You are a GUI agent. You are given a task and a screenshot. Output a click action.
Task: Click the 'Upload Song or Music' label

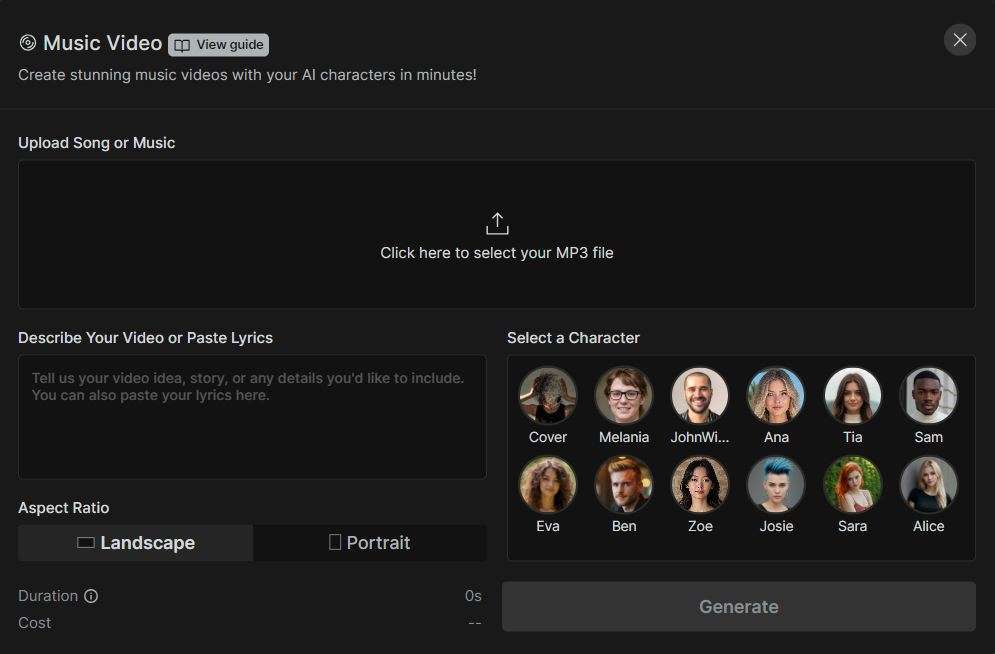coord(96,143)
